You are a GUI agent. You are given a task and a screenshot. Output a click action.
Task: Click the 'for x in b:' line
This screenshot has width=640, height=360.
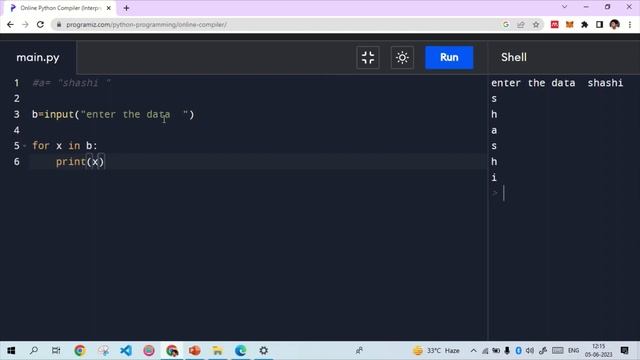(64, 146)
